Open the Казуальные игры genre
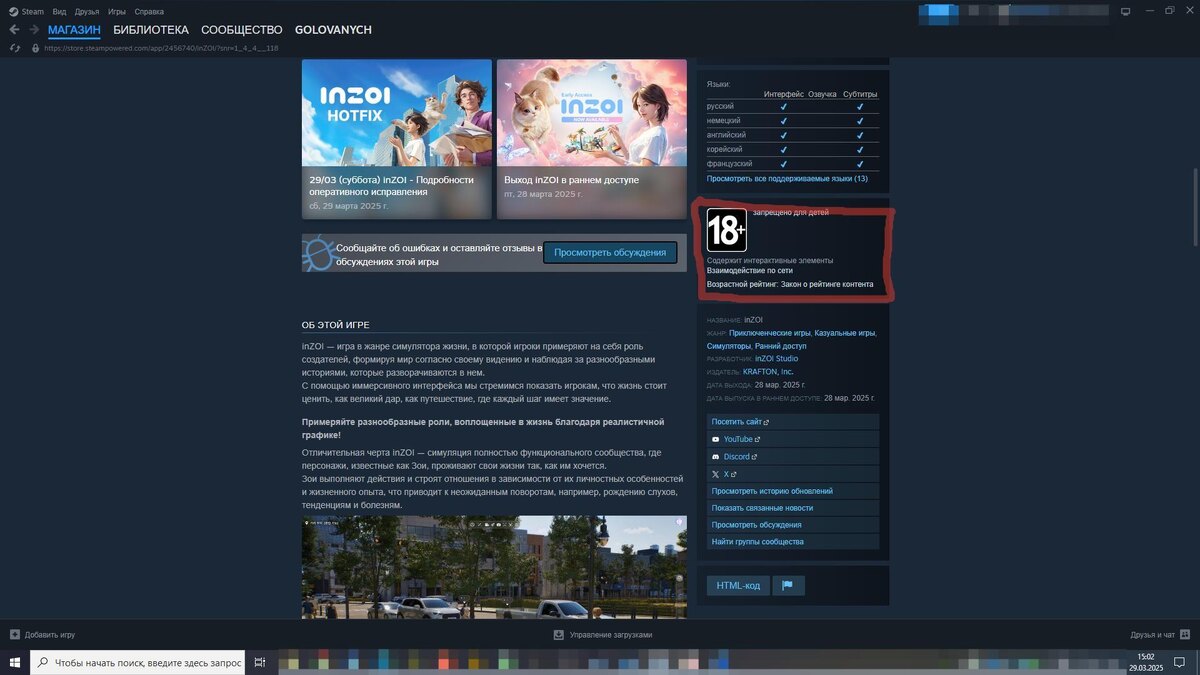Screen dimensions: 1200x675 click(x=845, y=332)
